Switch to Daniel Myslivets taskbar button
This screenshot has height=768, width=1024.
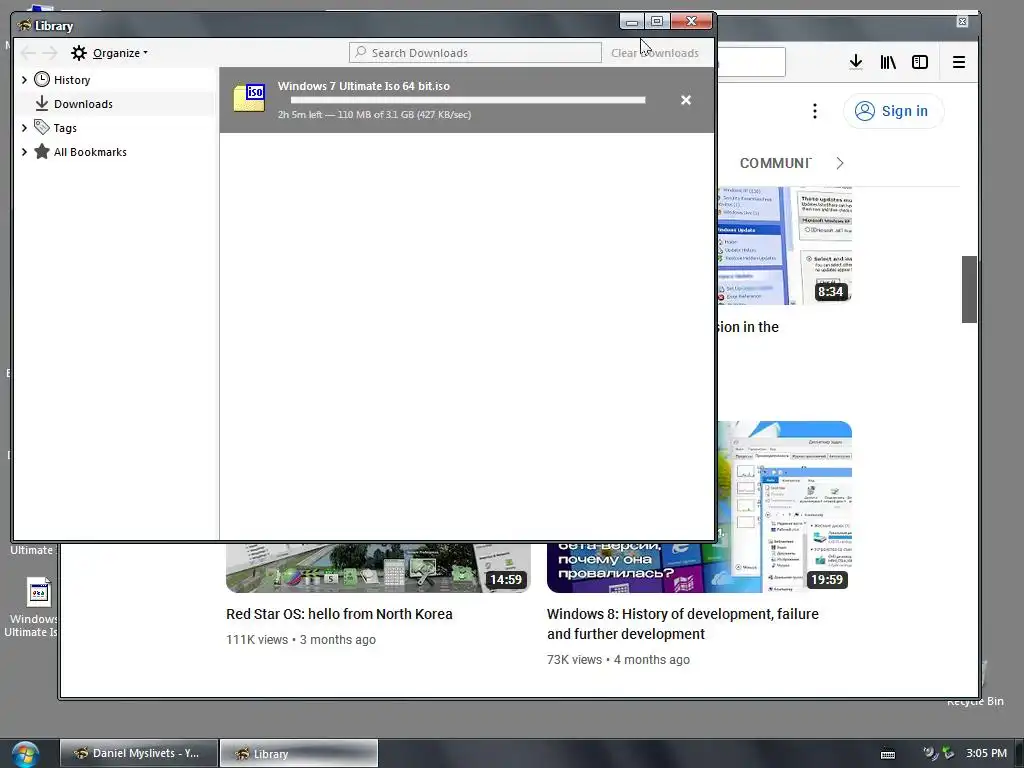138,753
